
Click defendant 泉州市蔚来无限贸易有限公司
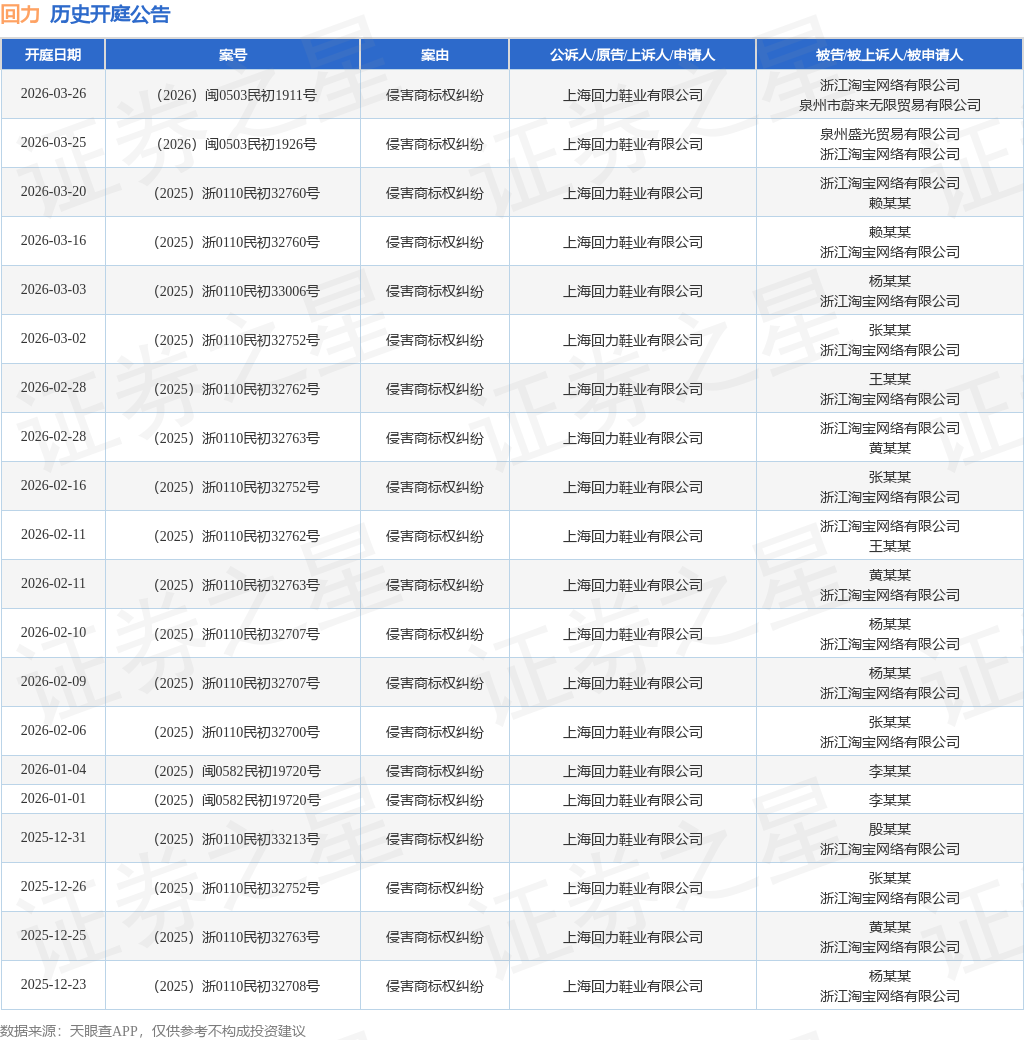(x=889, y=105)
